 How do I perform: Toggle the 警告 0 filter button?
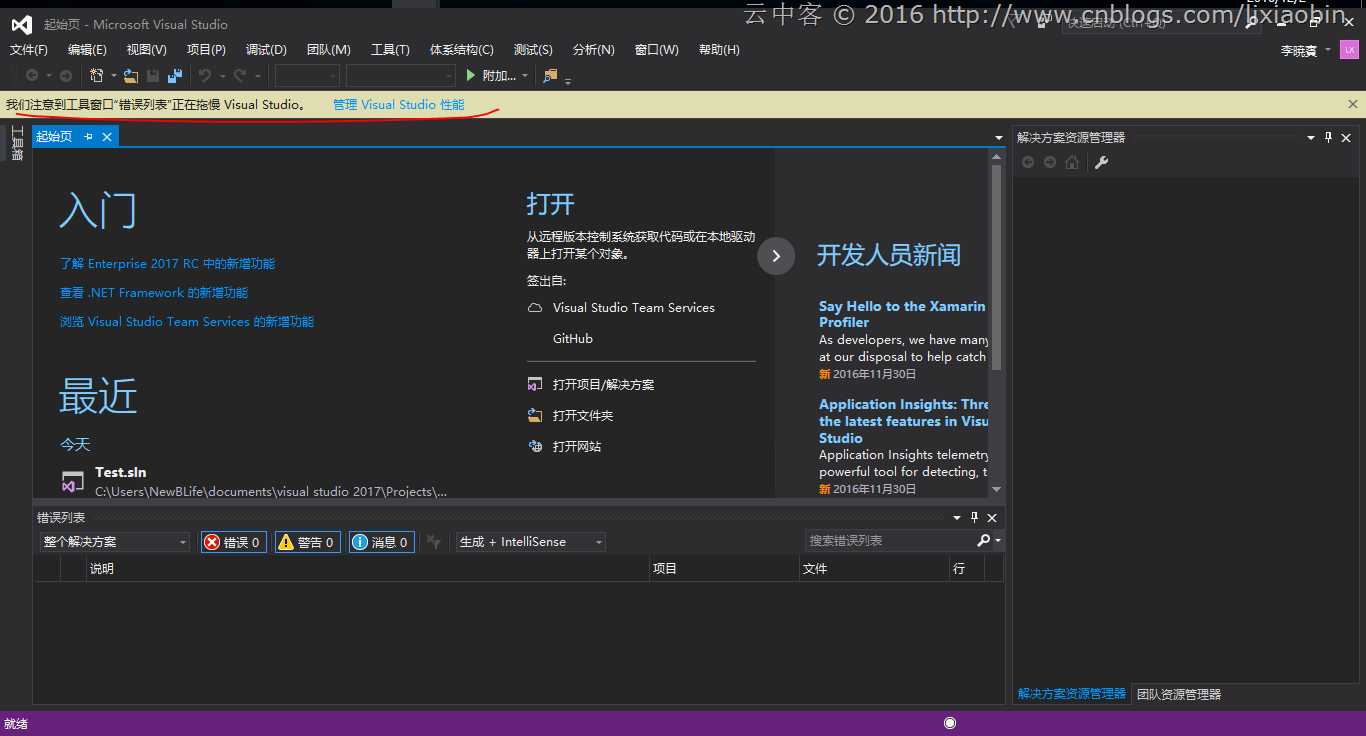coord(307,542)
